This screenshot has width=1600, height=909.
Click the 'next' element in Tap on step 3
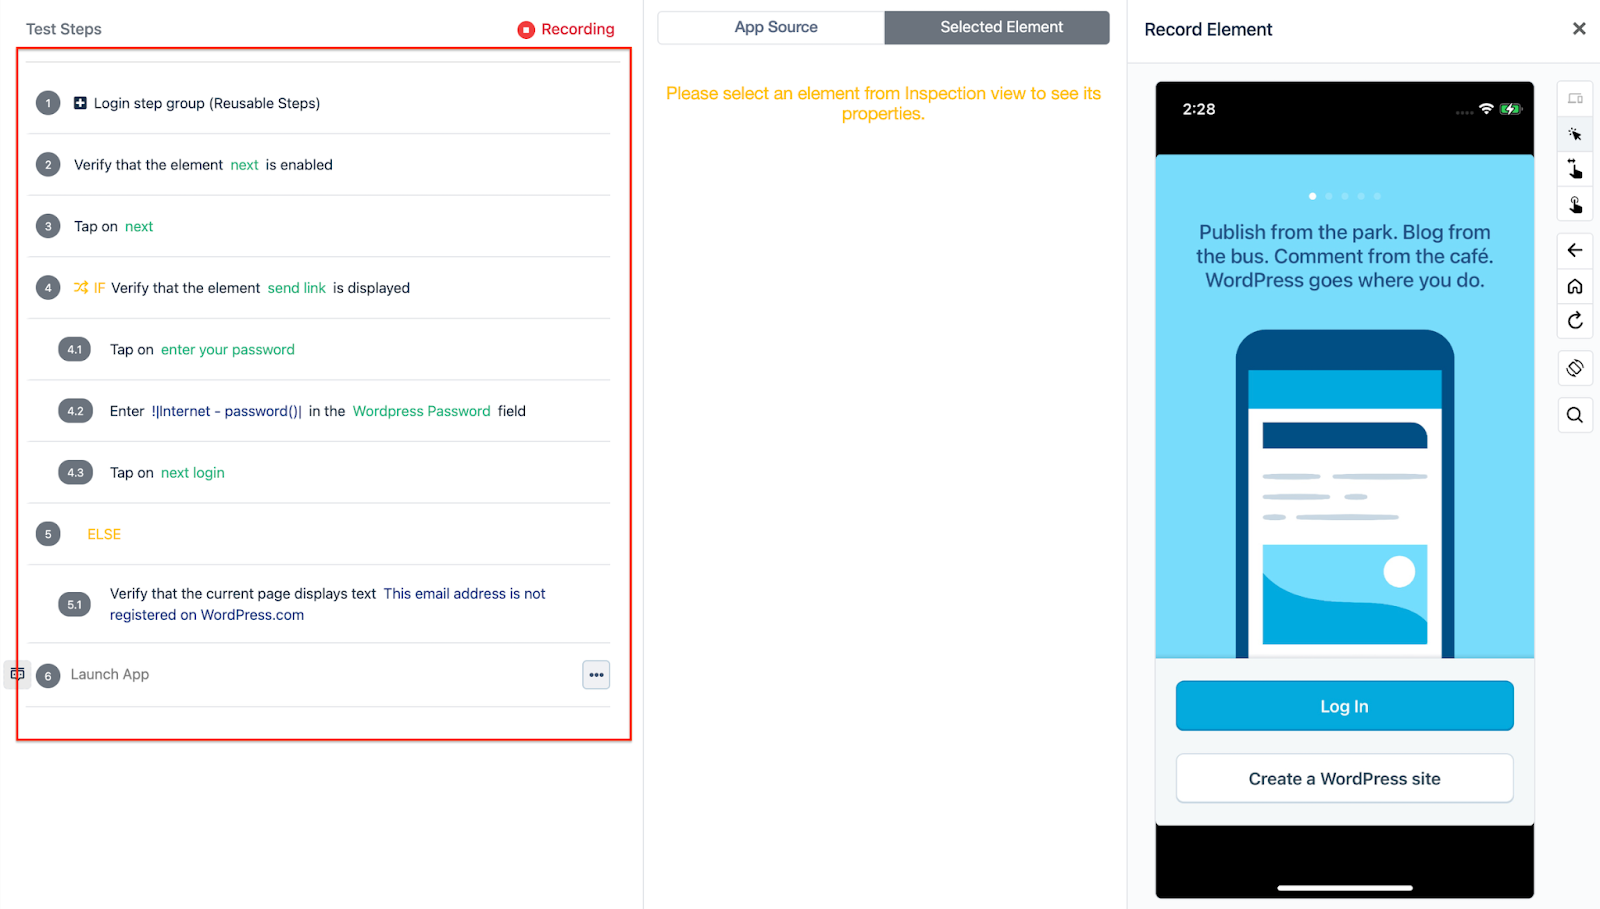(139, 227)
